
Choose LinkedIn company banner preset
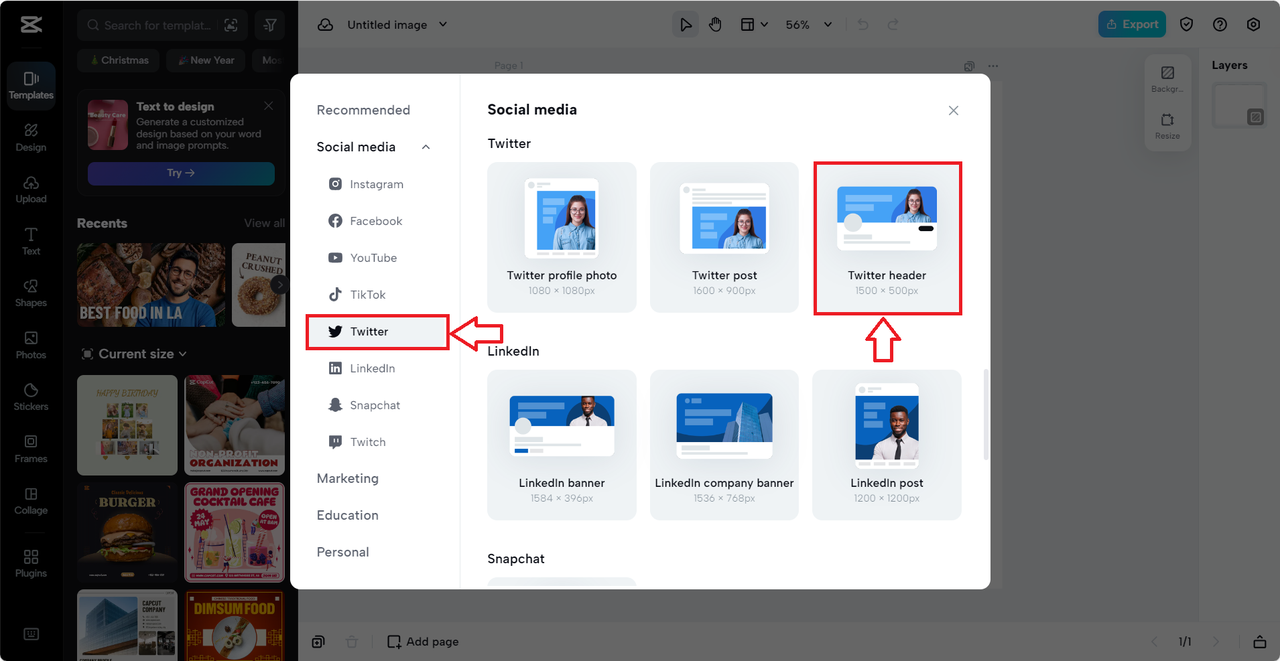click(x=725, y=445)
